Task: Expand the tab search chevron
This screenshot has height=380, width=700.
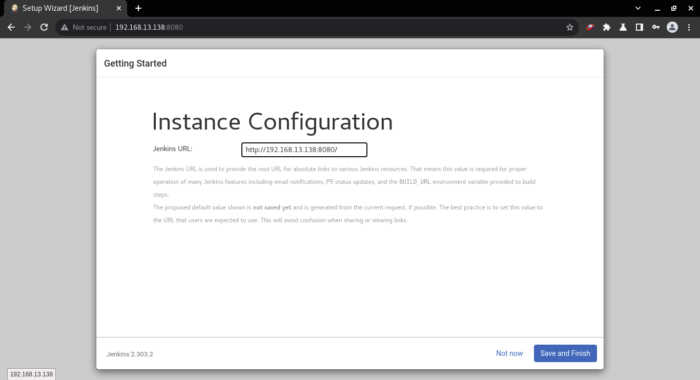Action: (638, 8)
